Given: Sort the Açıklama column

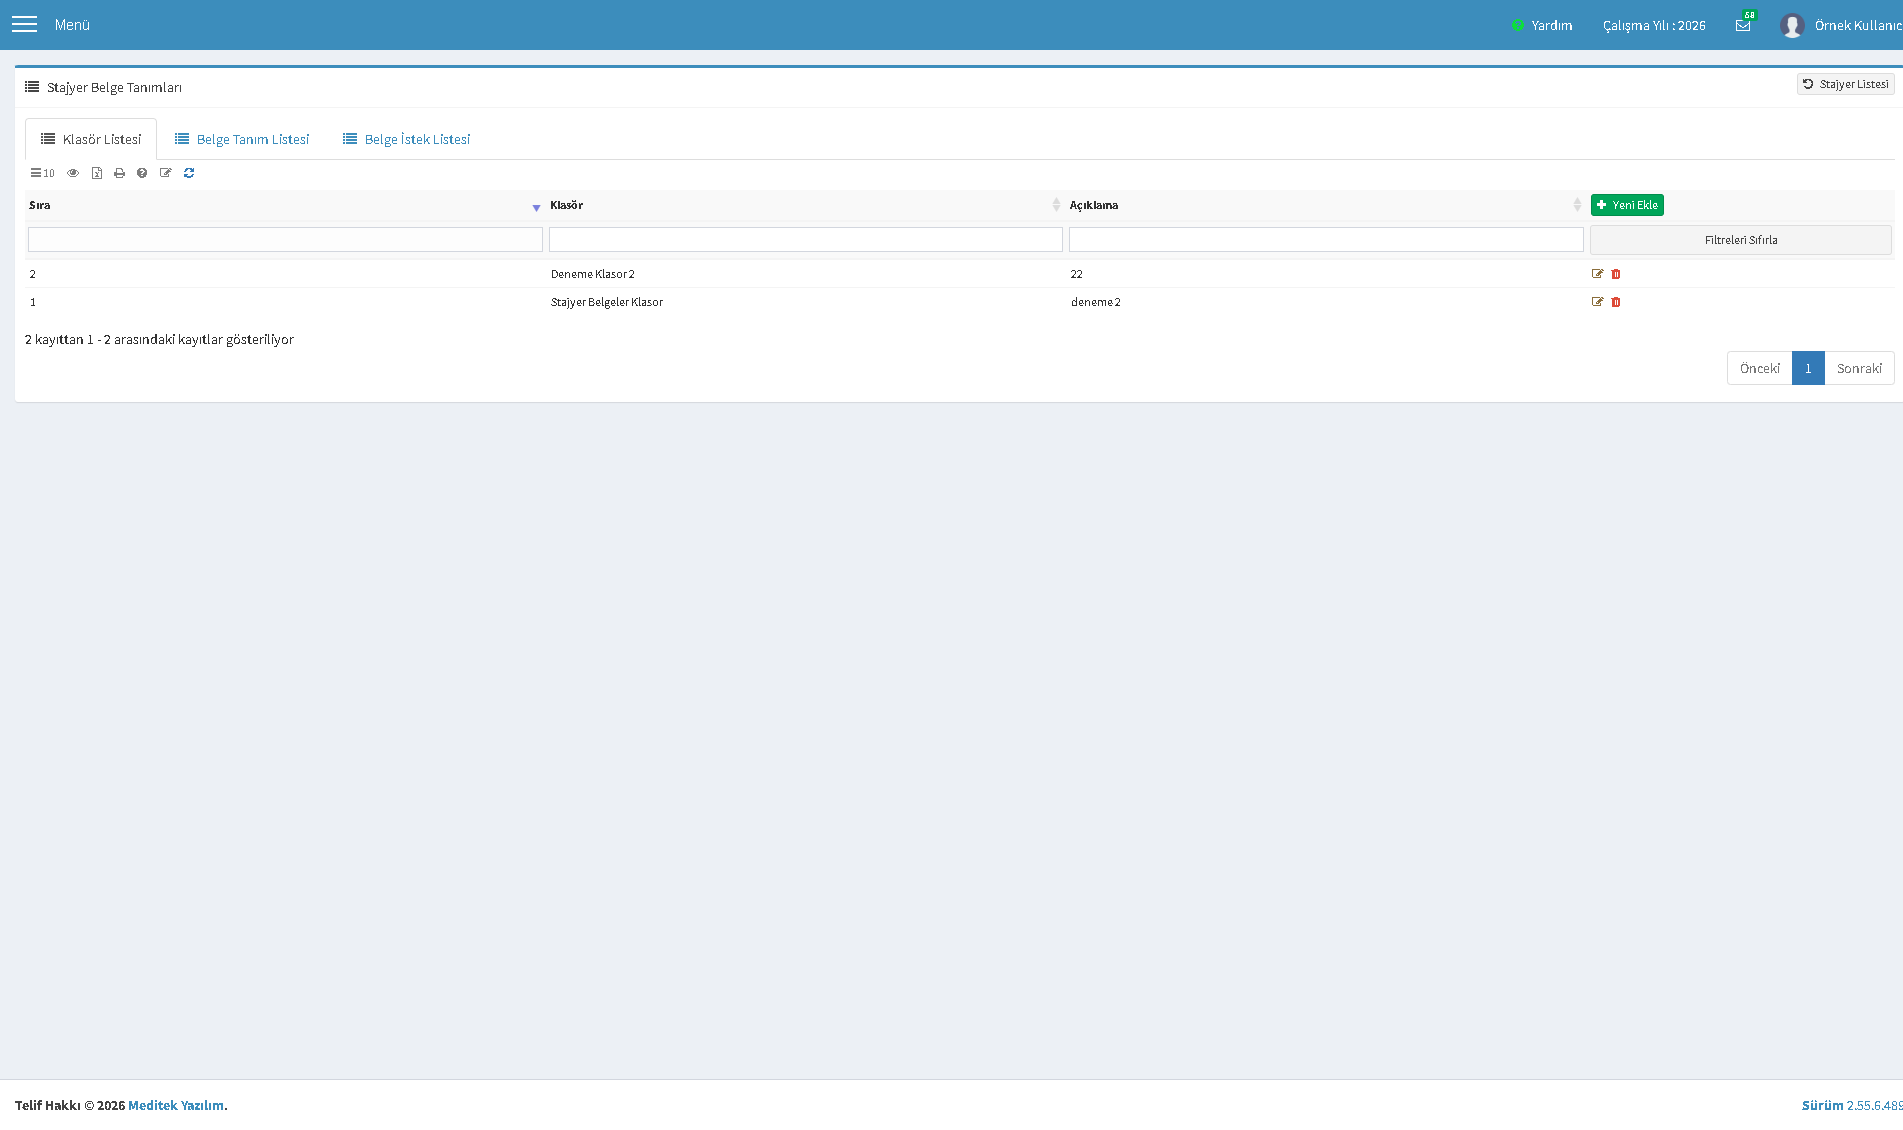Looking at the screenshot, I should tap(1577, 205).
